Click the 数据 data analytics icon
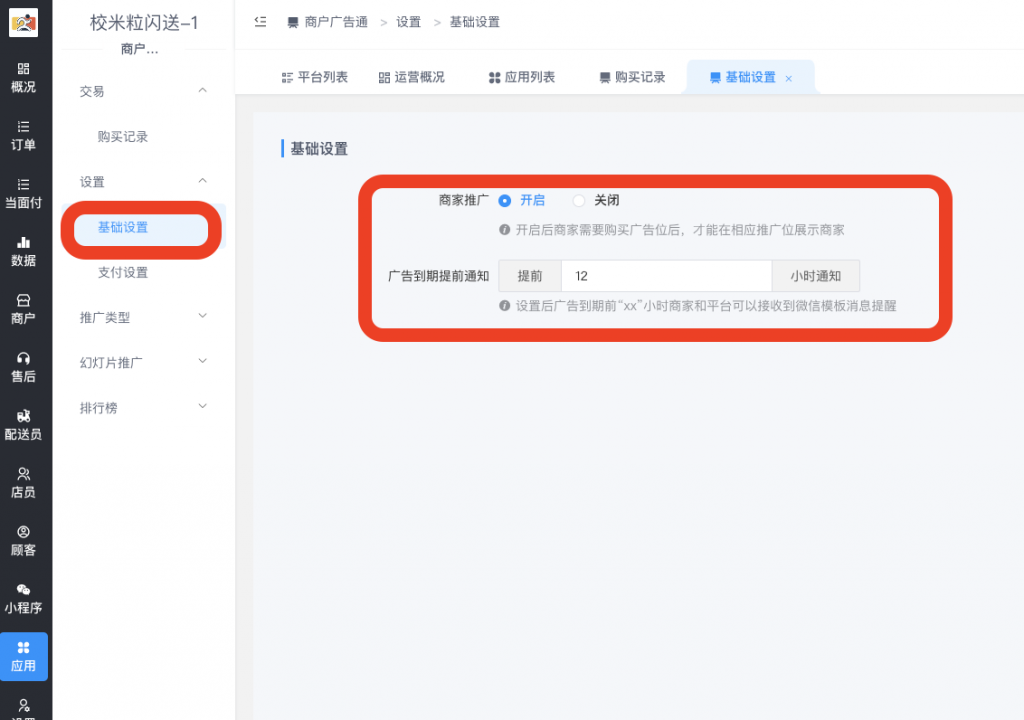 point(25,250)
